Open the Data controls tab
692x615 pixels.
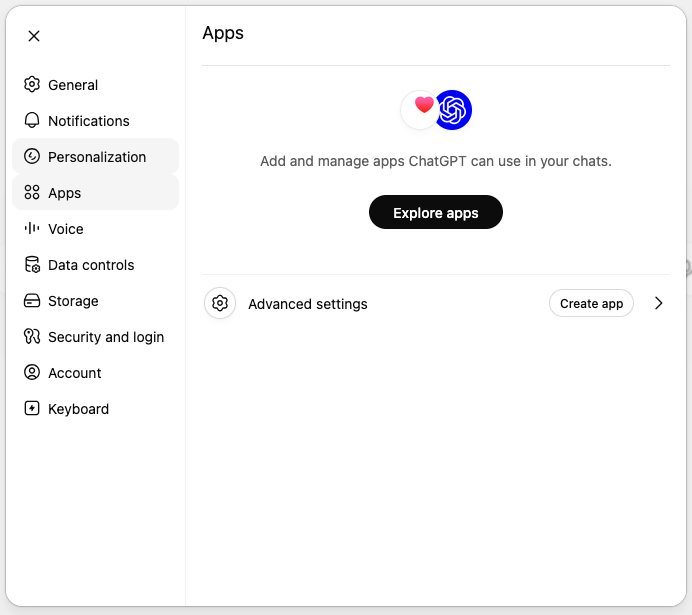tap(95, 265)
